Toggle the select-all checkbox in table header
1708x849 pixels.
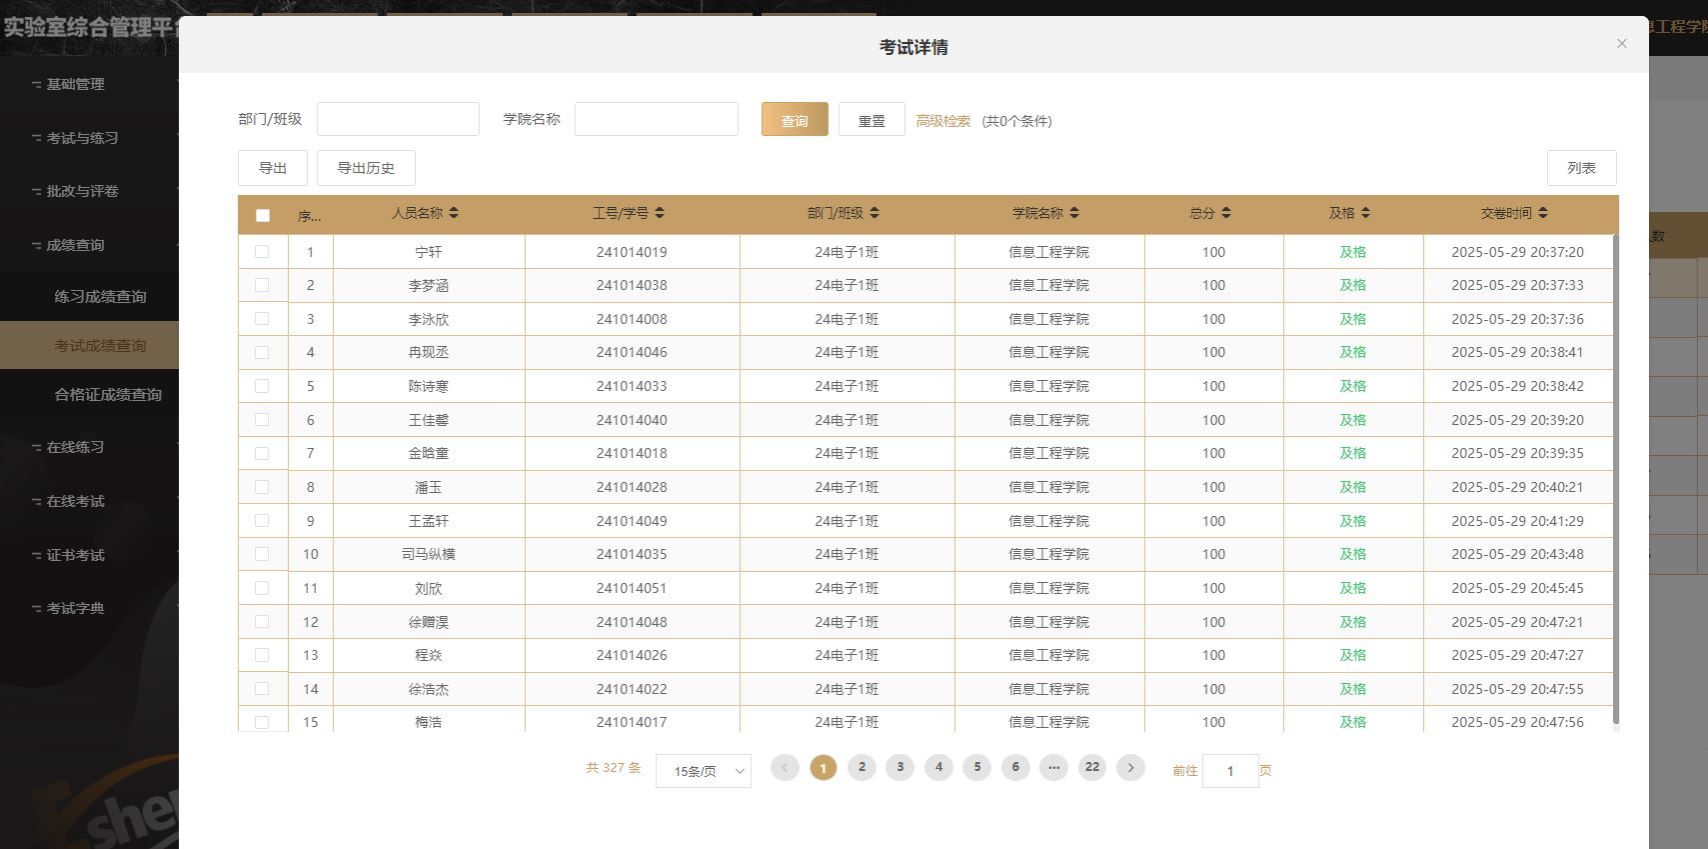263,215
